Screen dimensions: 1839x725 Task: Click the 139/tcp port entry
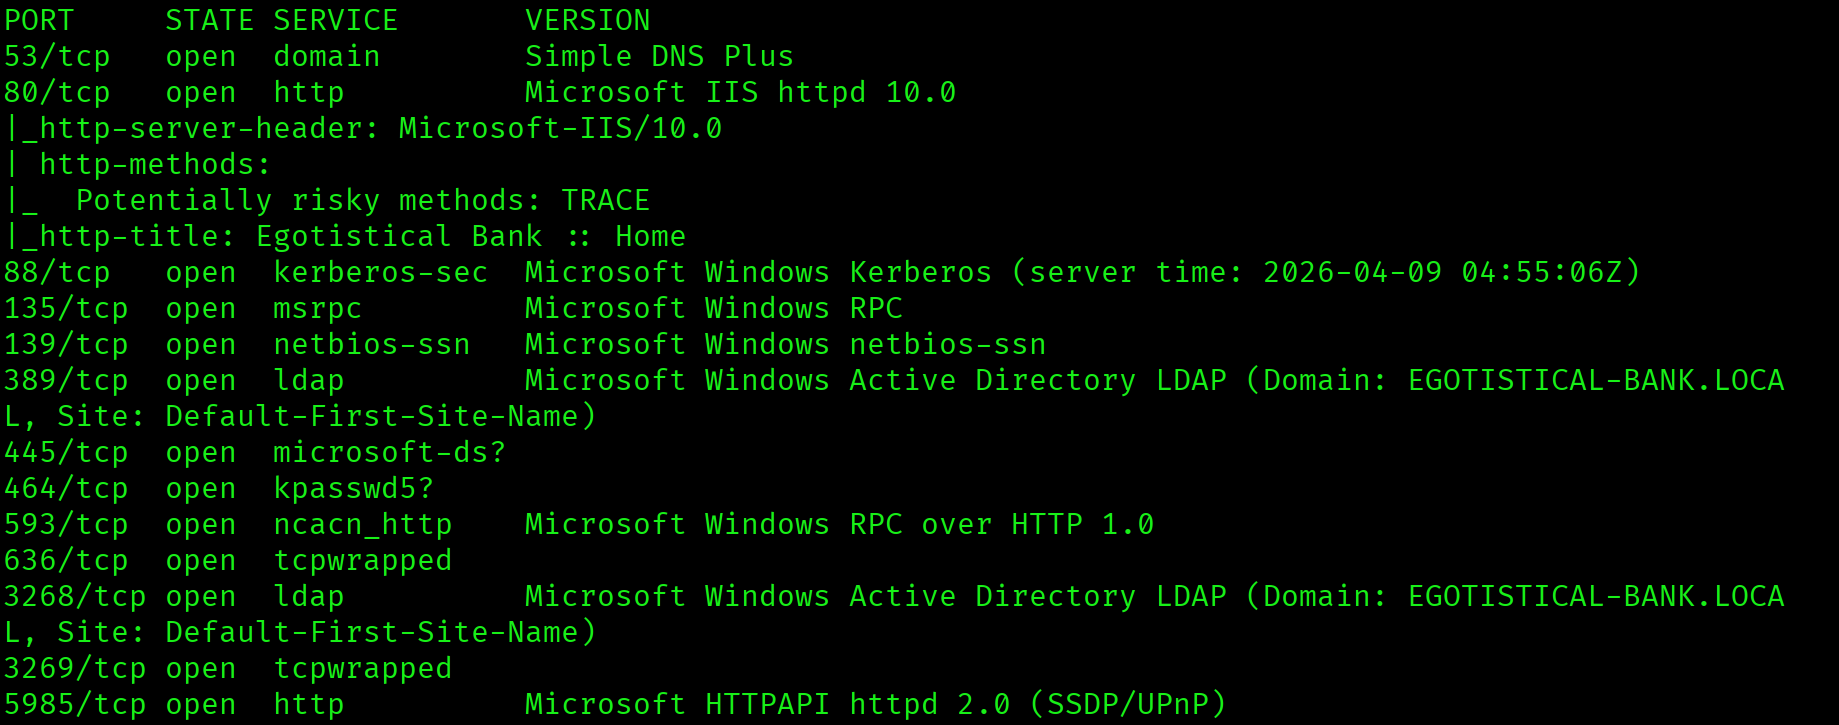pyautogui.click(x=66, y=345)
